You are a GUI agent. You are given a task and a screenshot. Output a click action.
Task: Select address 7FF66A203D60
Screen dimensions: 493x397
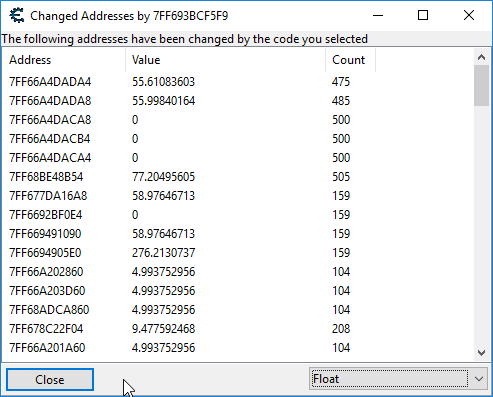(x=47, y=291)
